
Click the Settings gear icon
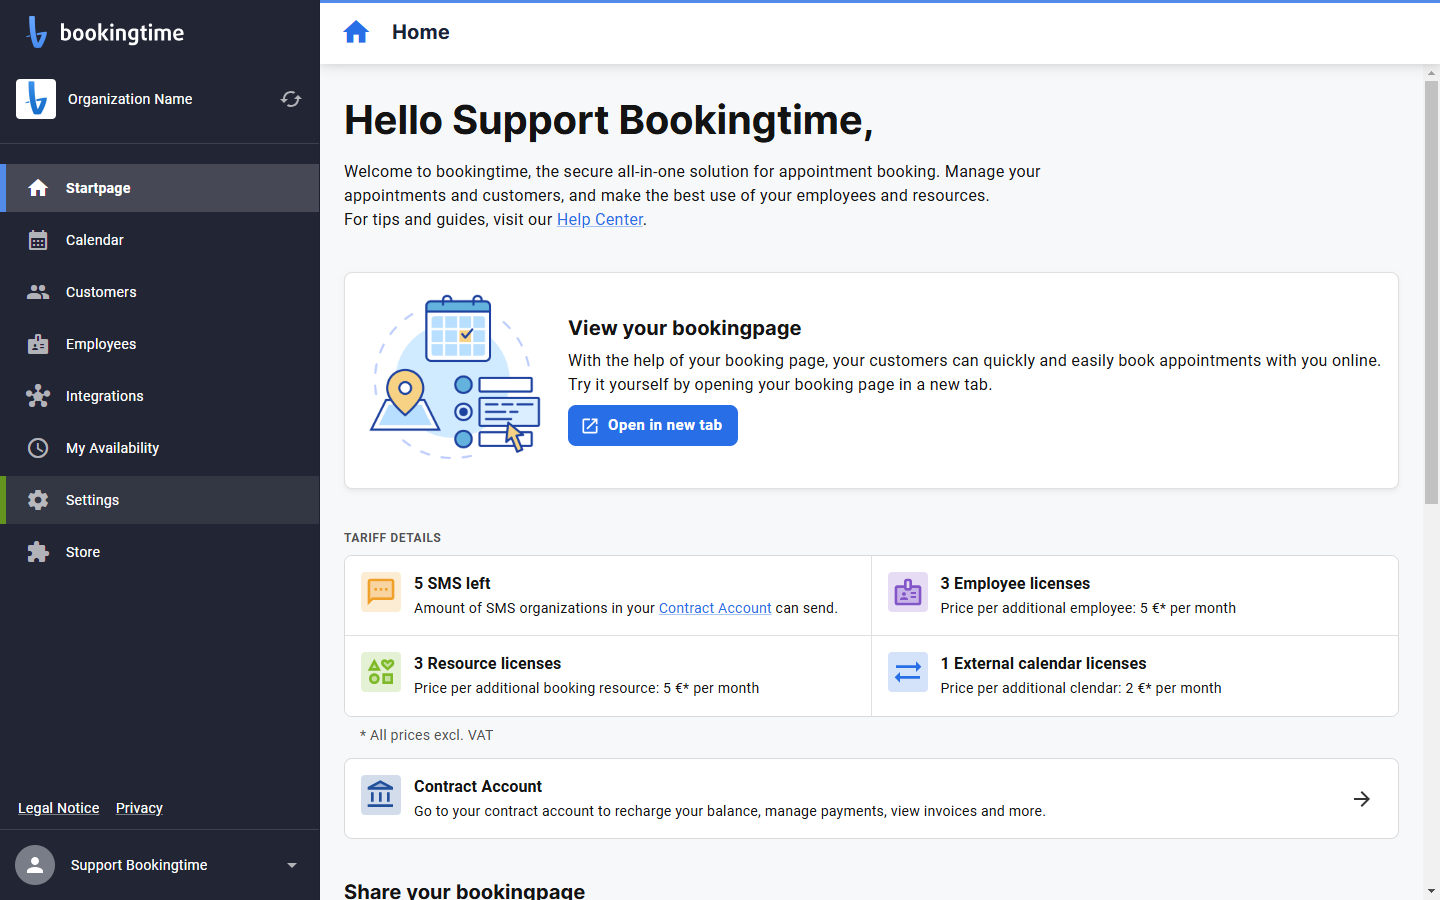(38, 500)
